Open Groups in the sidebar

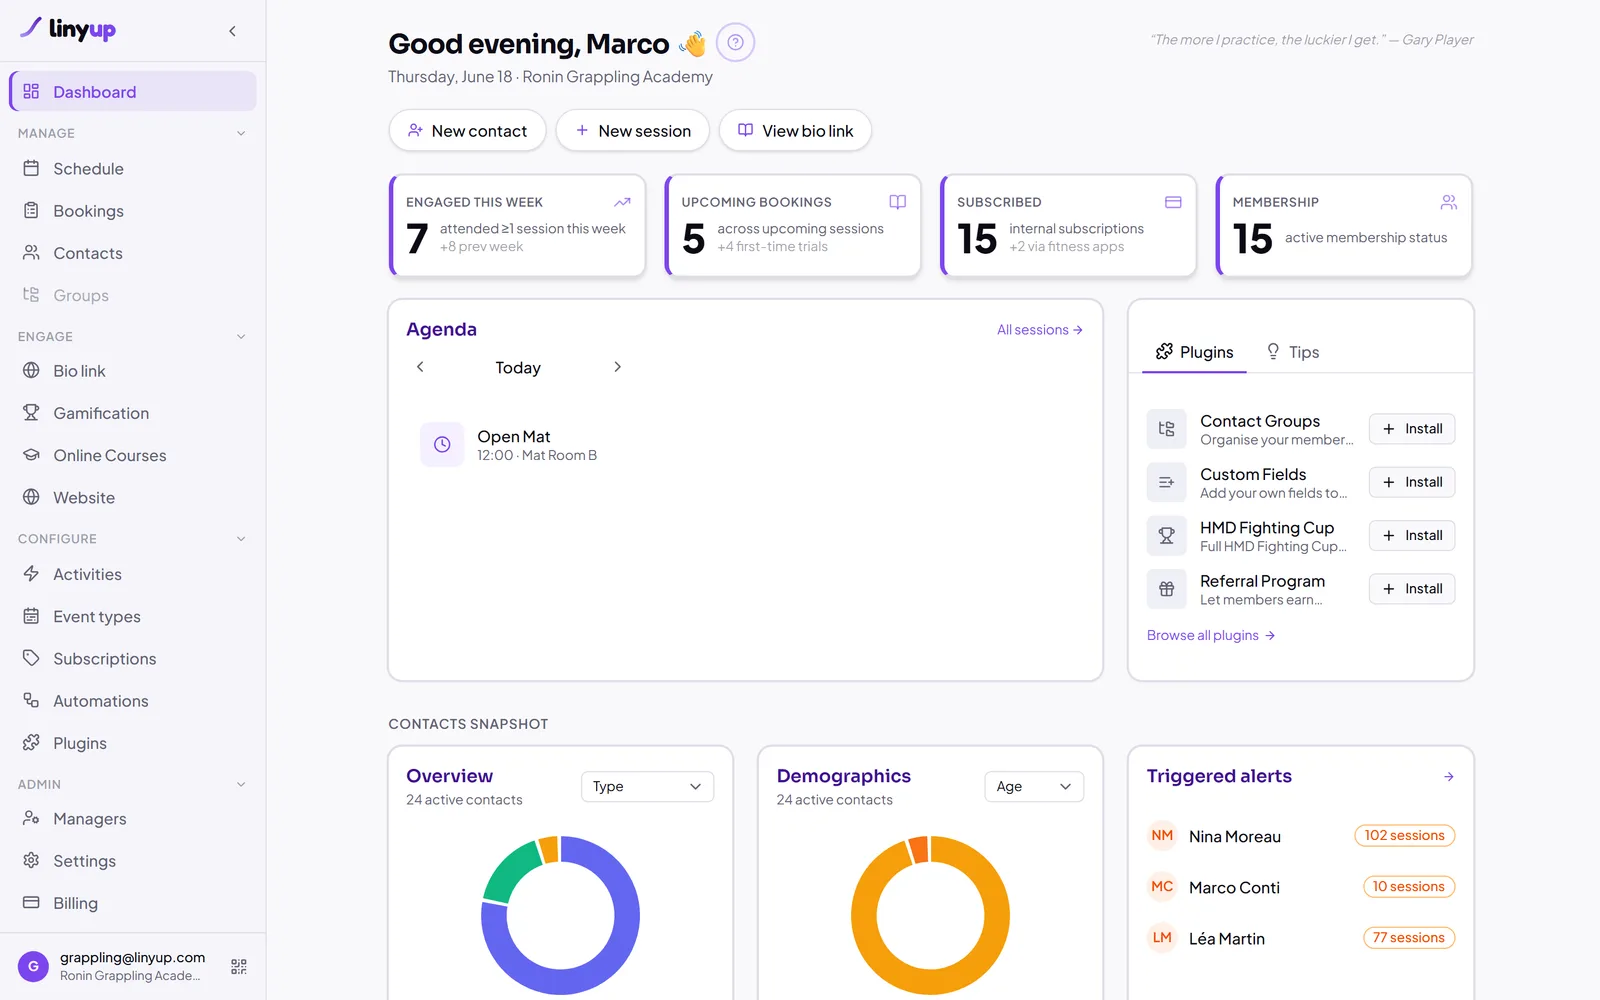click(x=133, y=295)
